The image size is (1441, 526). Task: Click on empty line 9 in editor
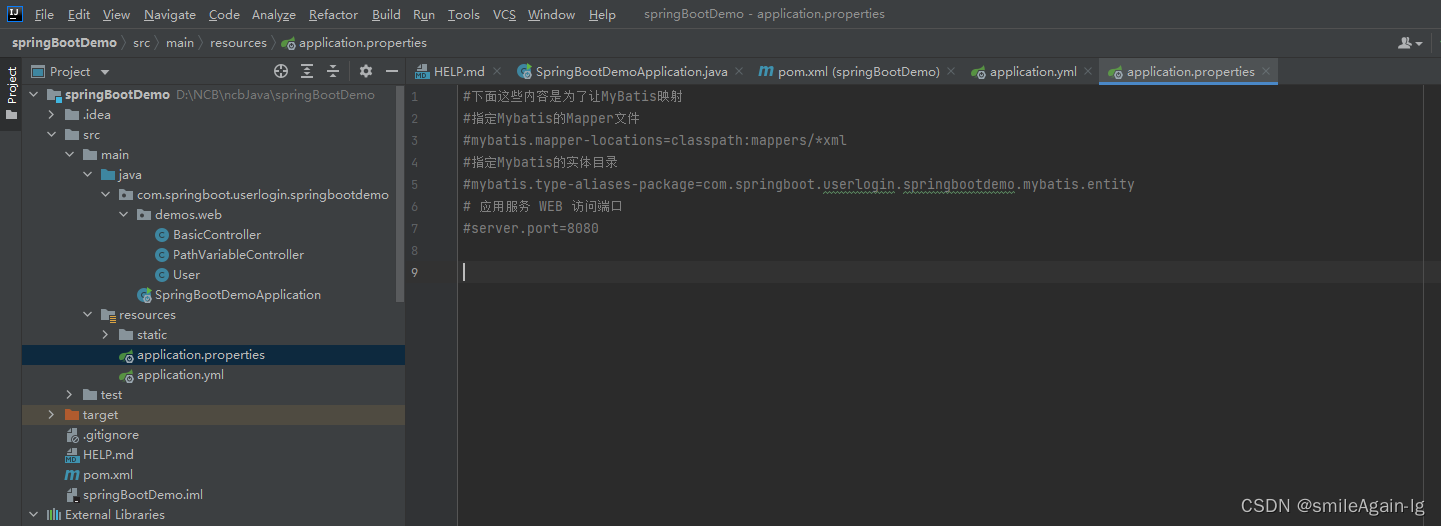pyautogui.click(x=800, y=272)
